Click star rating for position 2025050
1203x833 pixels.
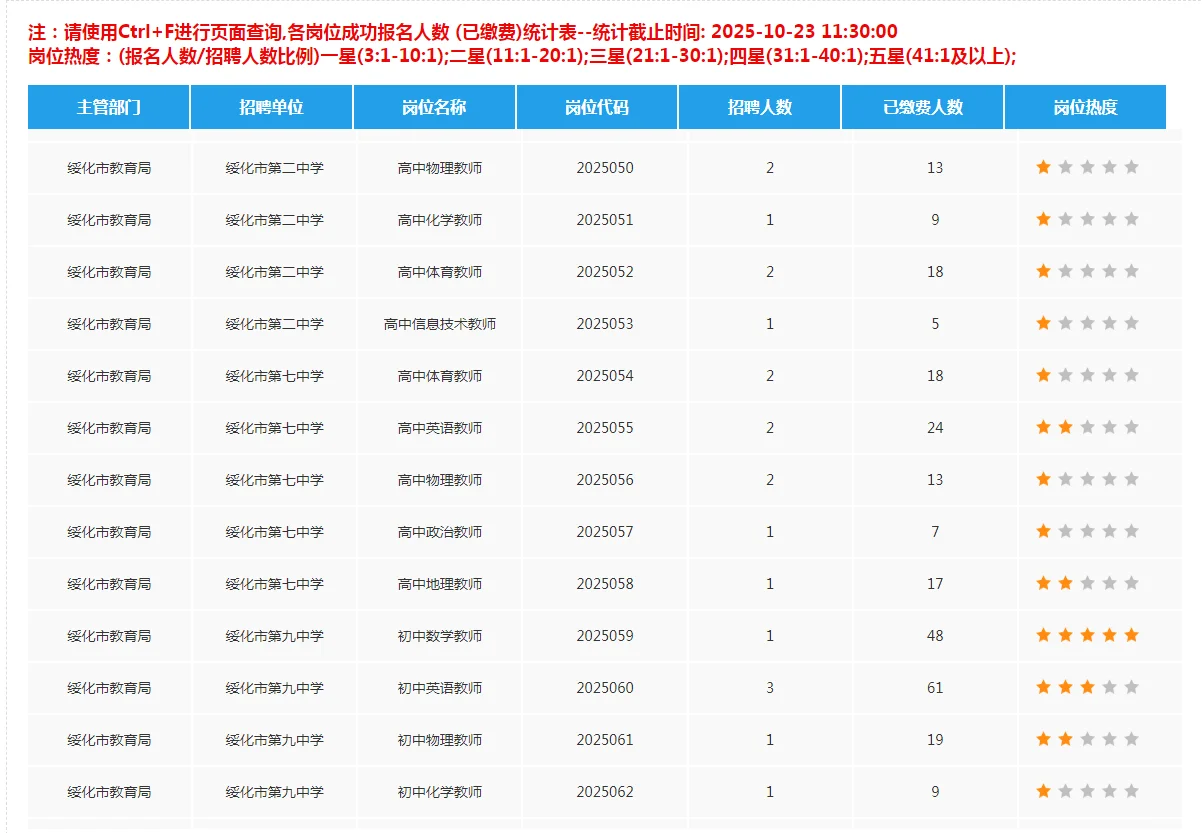click(x=1087, y=167)
